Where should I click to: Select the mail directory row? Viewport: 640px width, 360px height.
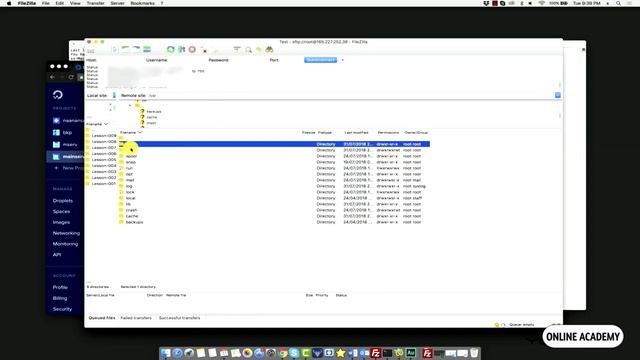click(274, 180)
